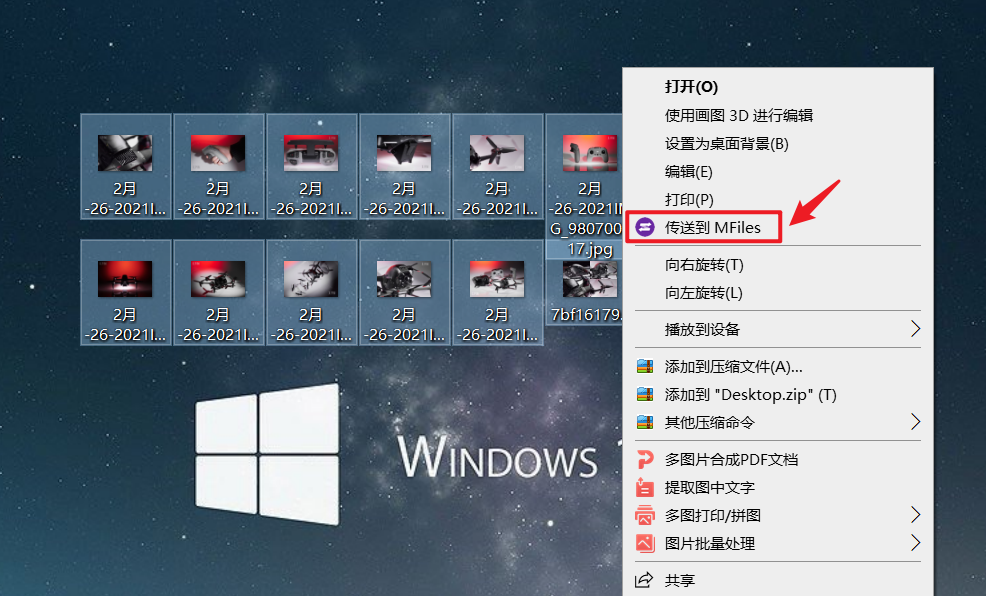The width and height of the screenshot is (986, 596).
Task: Select 打开(O) from the context menu
Action: (693, 87)
